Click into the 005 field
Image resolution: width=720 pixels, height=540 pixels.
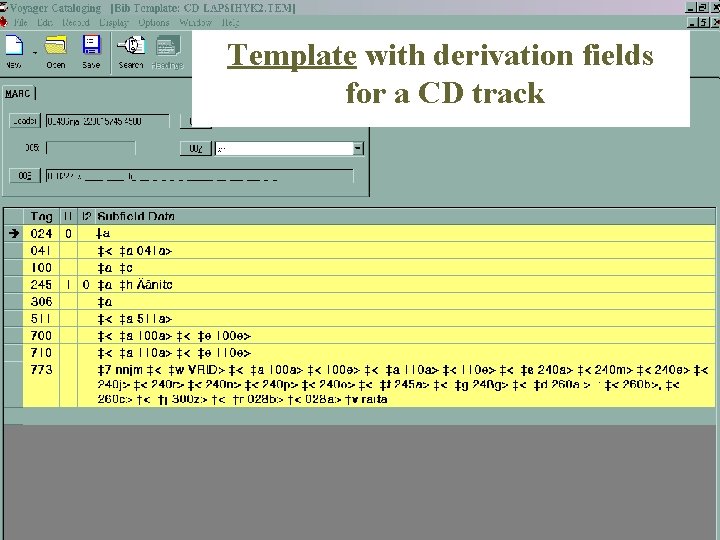[91, 148]
